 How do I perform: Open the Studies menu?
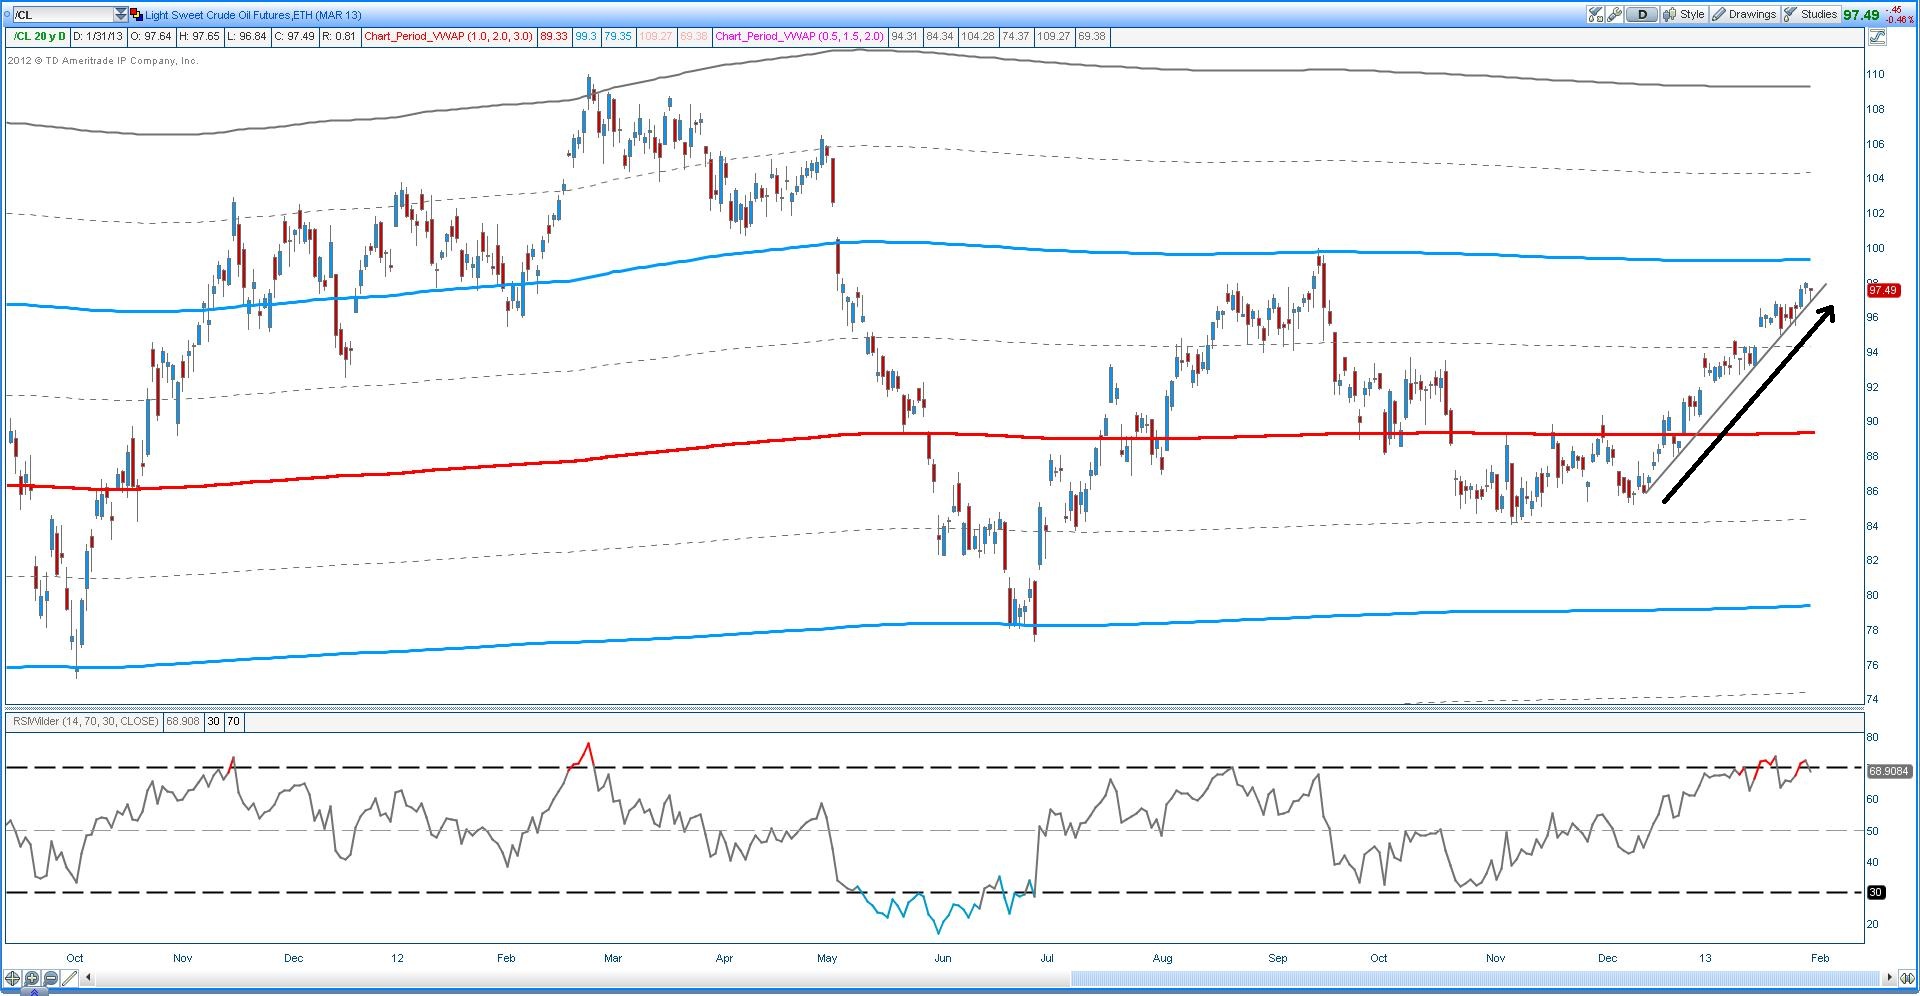pyautogui.click(x=1811, y=14)
